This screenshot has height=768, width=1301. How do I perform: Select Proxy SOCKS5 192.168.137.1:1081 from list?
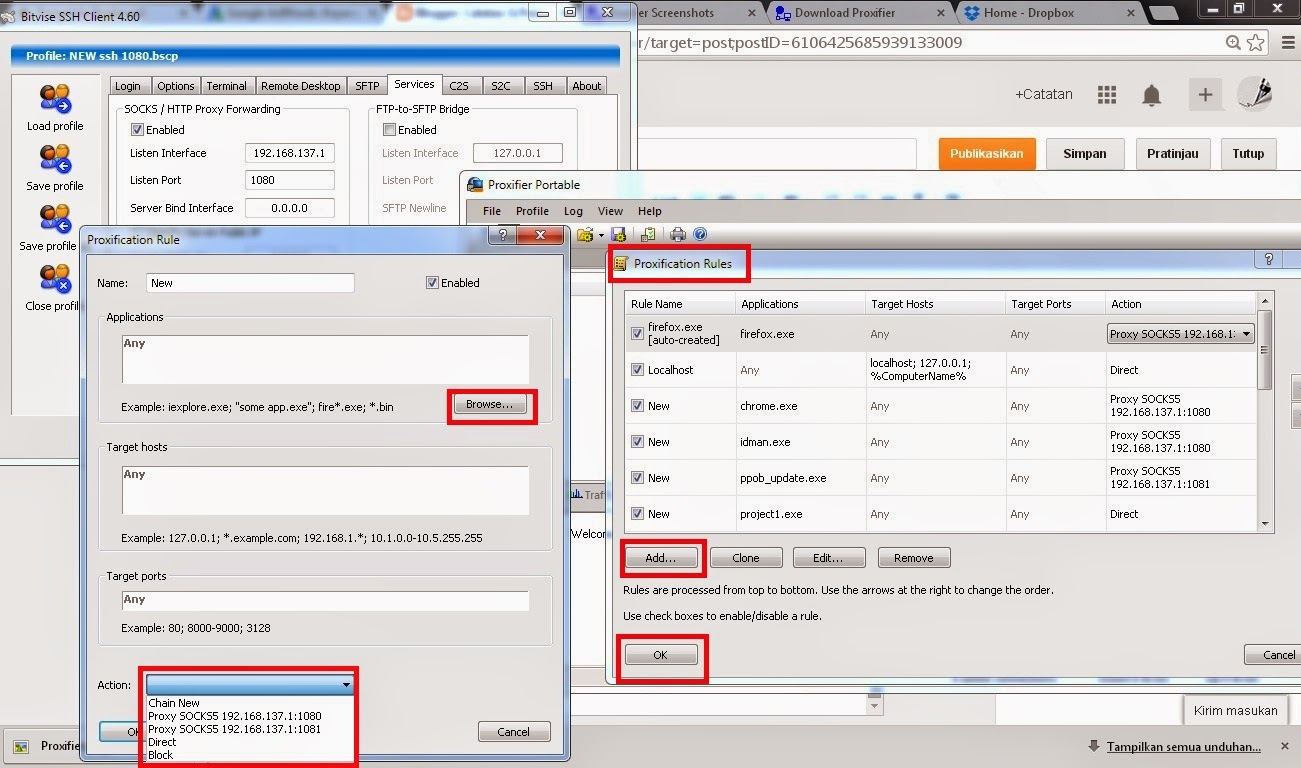234,729
